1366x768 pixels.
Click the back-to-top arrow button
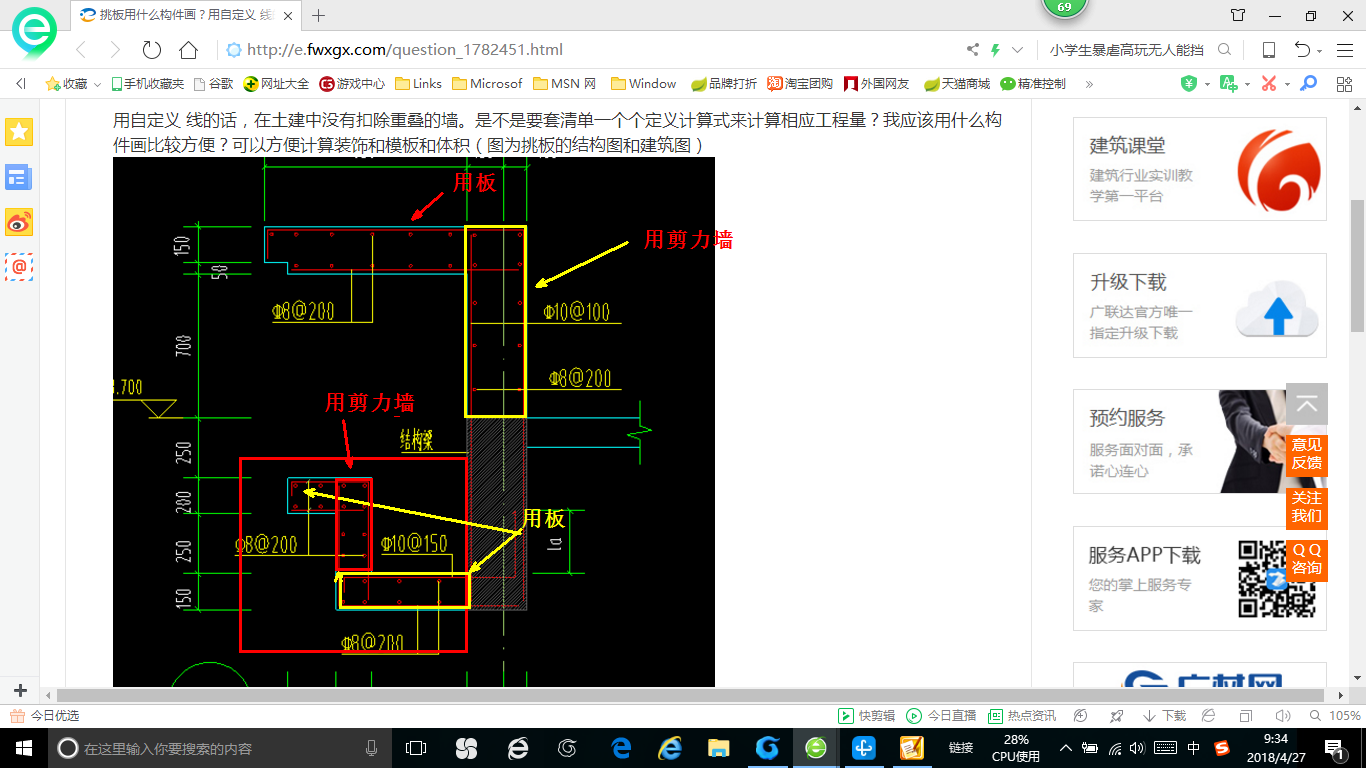1306,405
